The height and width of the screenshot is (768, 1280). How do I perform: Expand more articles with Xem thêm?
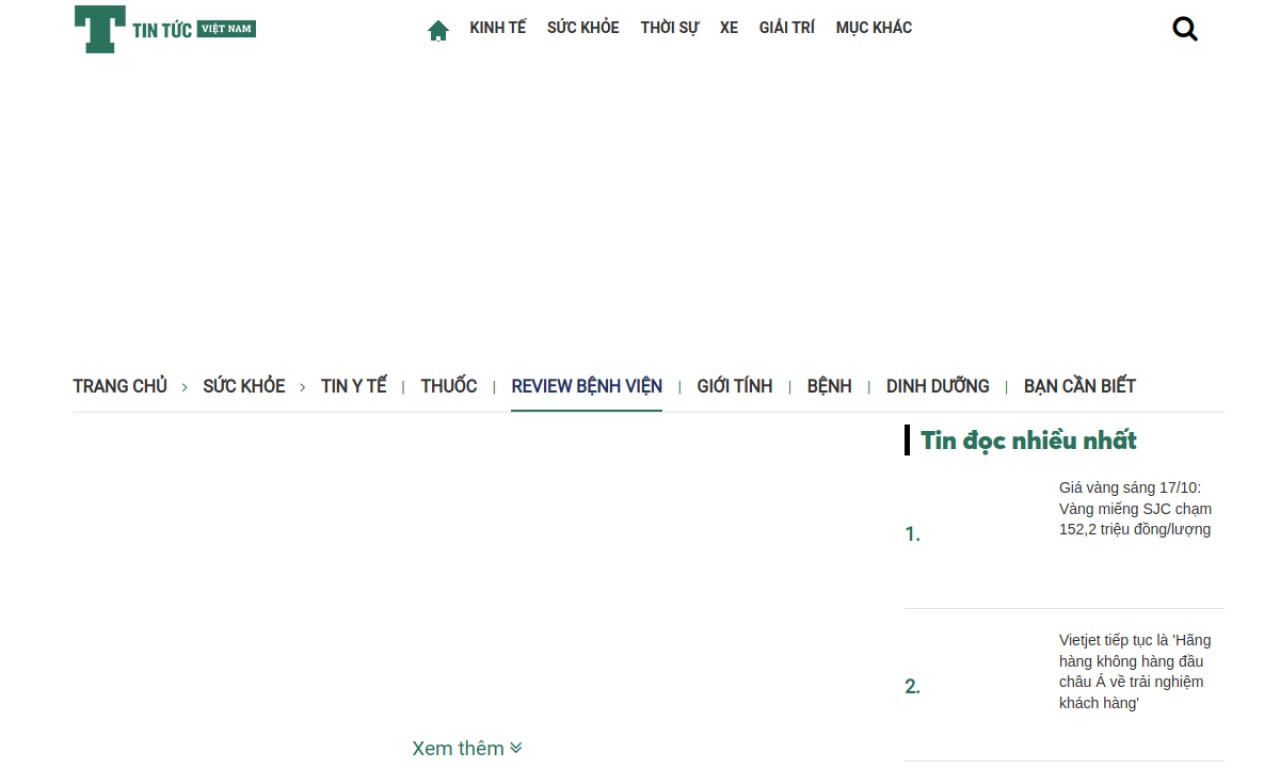click(x=467, y=748)
